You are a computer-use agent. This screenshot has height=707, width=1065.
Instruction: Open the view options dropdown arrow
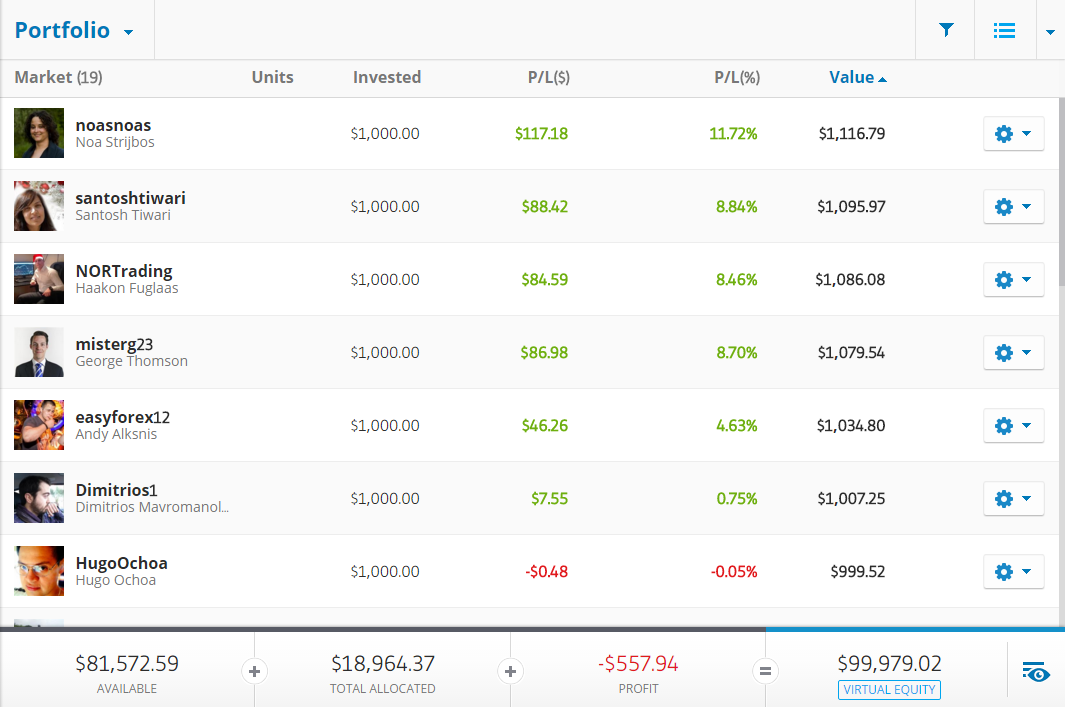[x=1050, y=31]
